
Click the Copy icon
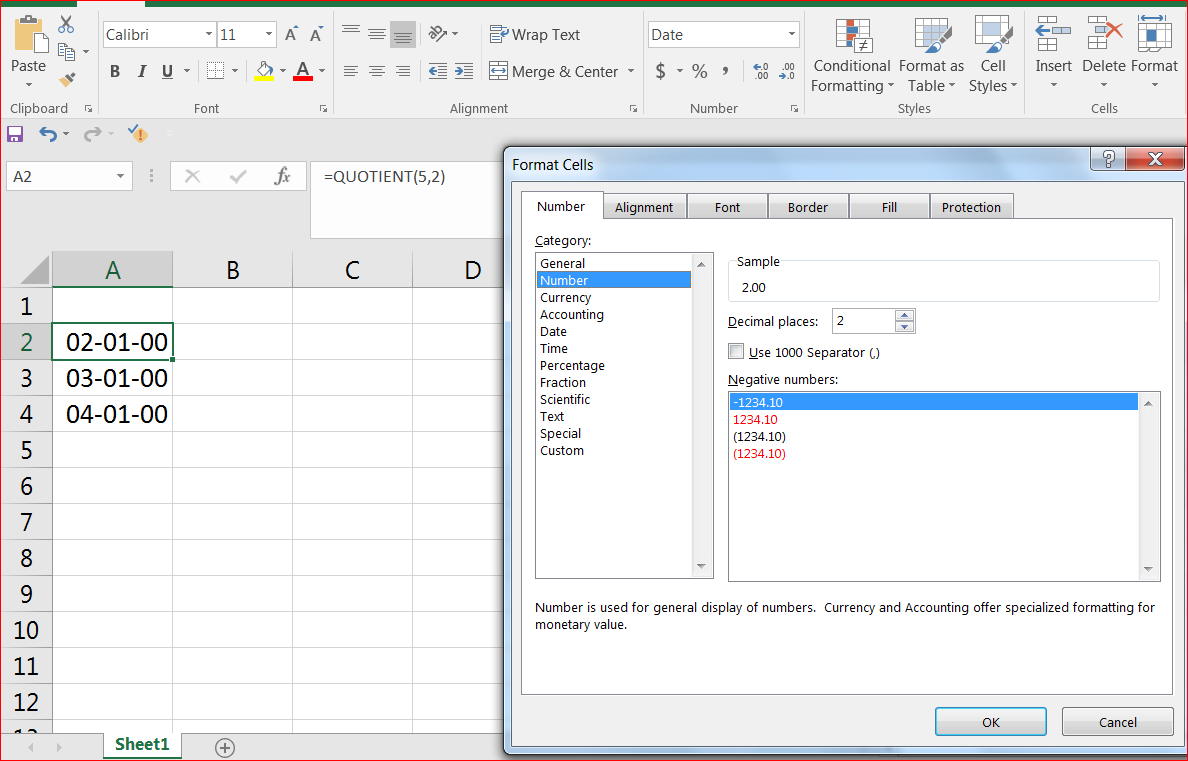coord(66,52)
